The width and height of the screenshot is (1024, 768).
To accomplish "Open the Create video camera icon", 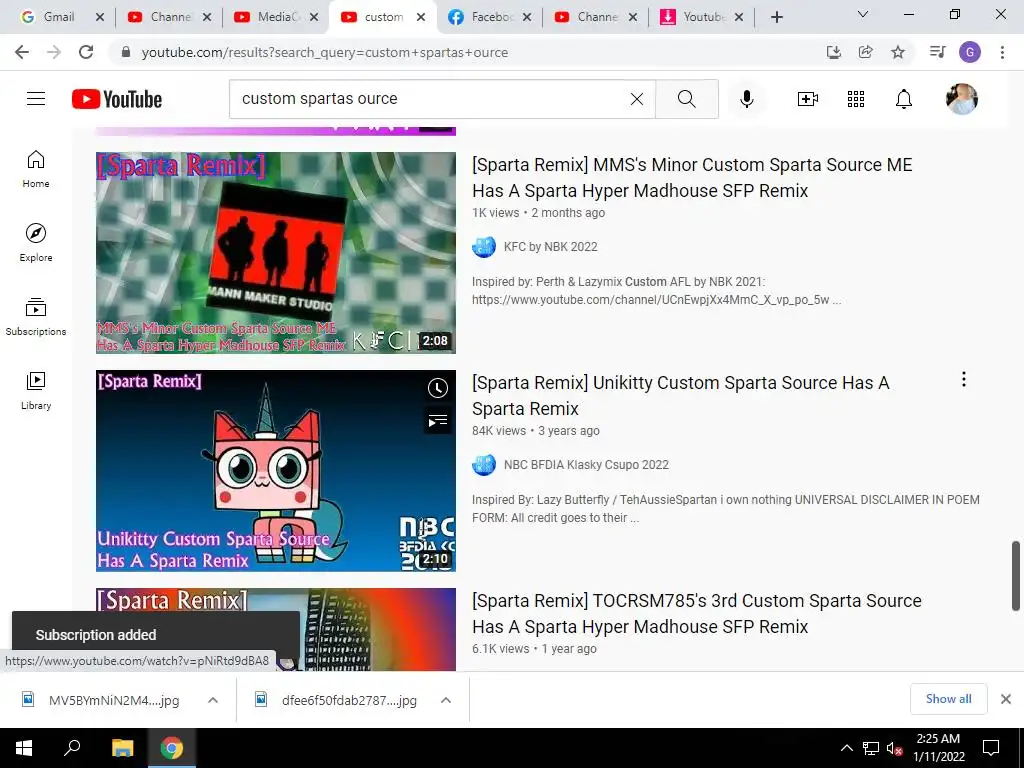I will (x=808, y=99).
